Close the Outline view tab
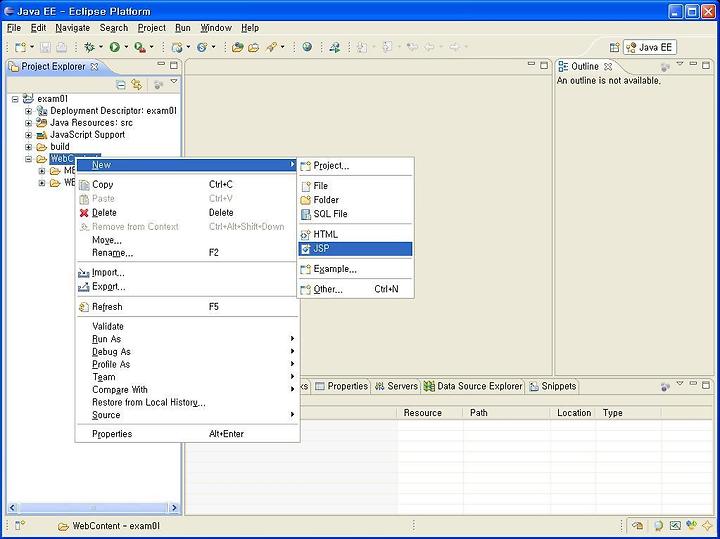720x539 pixels. 608,67
